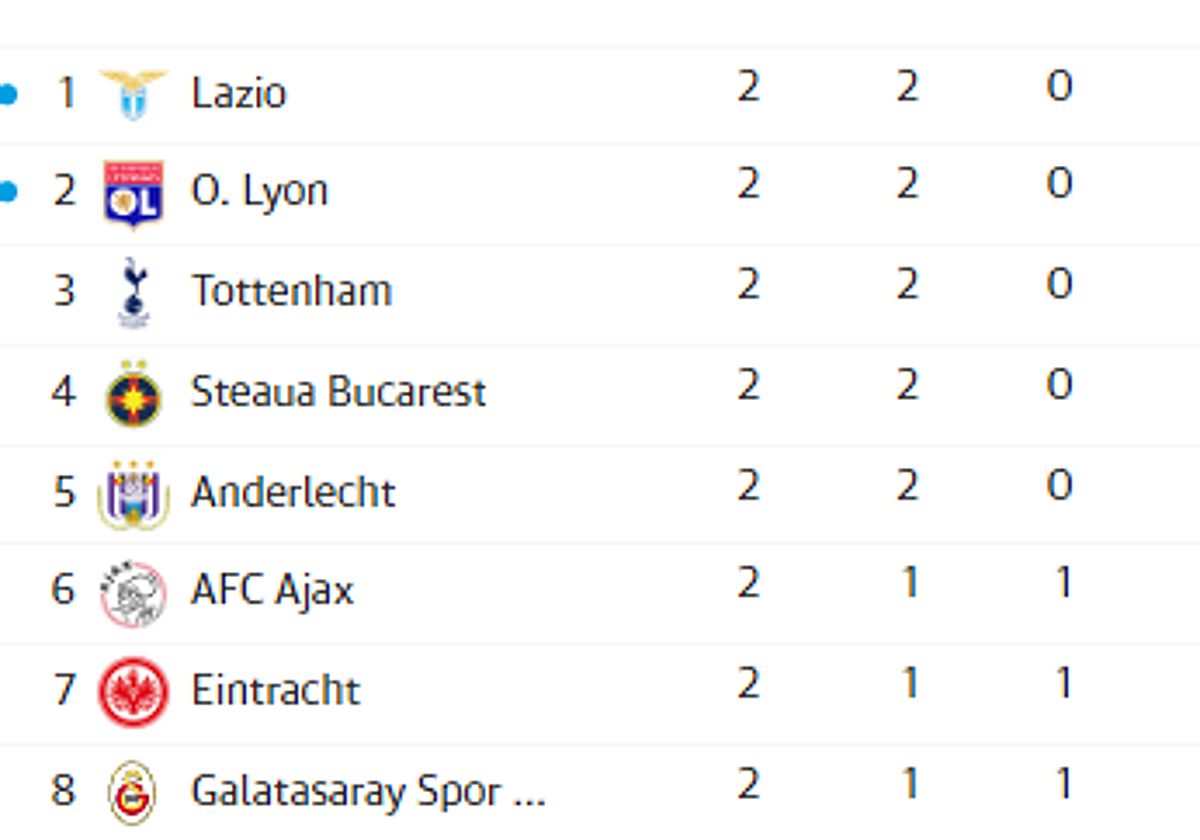Open the O. Lyon team page
The image size is (1200, 840).
[x=259, y=191]
